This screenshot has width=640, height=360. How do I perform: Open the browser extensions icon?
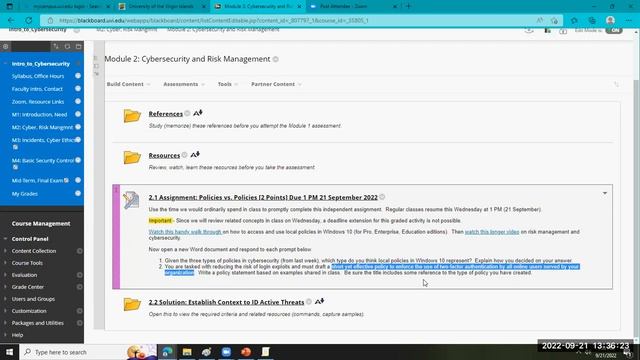coord(574,20)
